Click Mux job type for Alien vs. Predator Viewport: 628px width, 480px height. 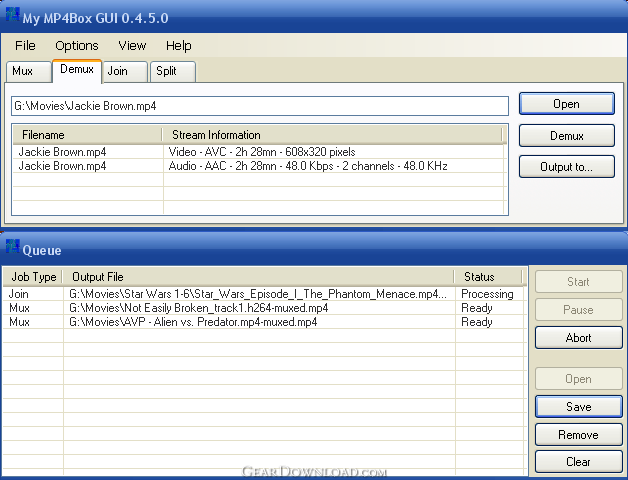click(19, 322)
